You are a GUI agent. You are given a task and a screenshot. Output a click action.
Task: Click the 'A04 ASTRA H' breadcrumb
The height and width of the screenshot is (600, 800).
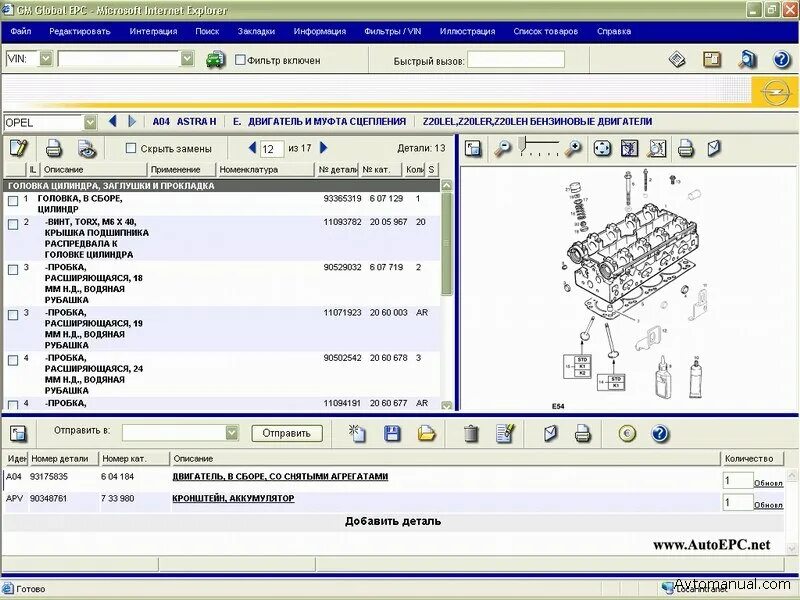184,121
